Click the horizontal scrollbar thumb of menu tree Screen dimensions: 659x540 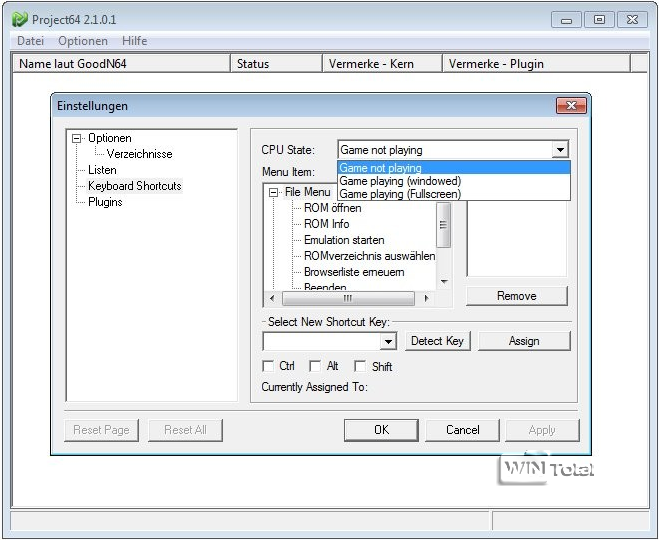[x=348, y=298]
